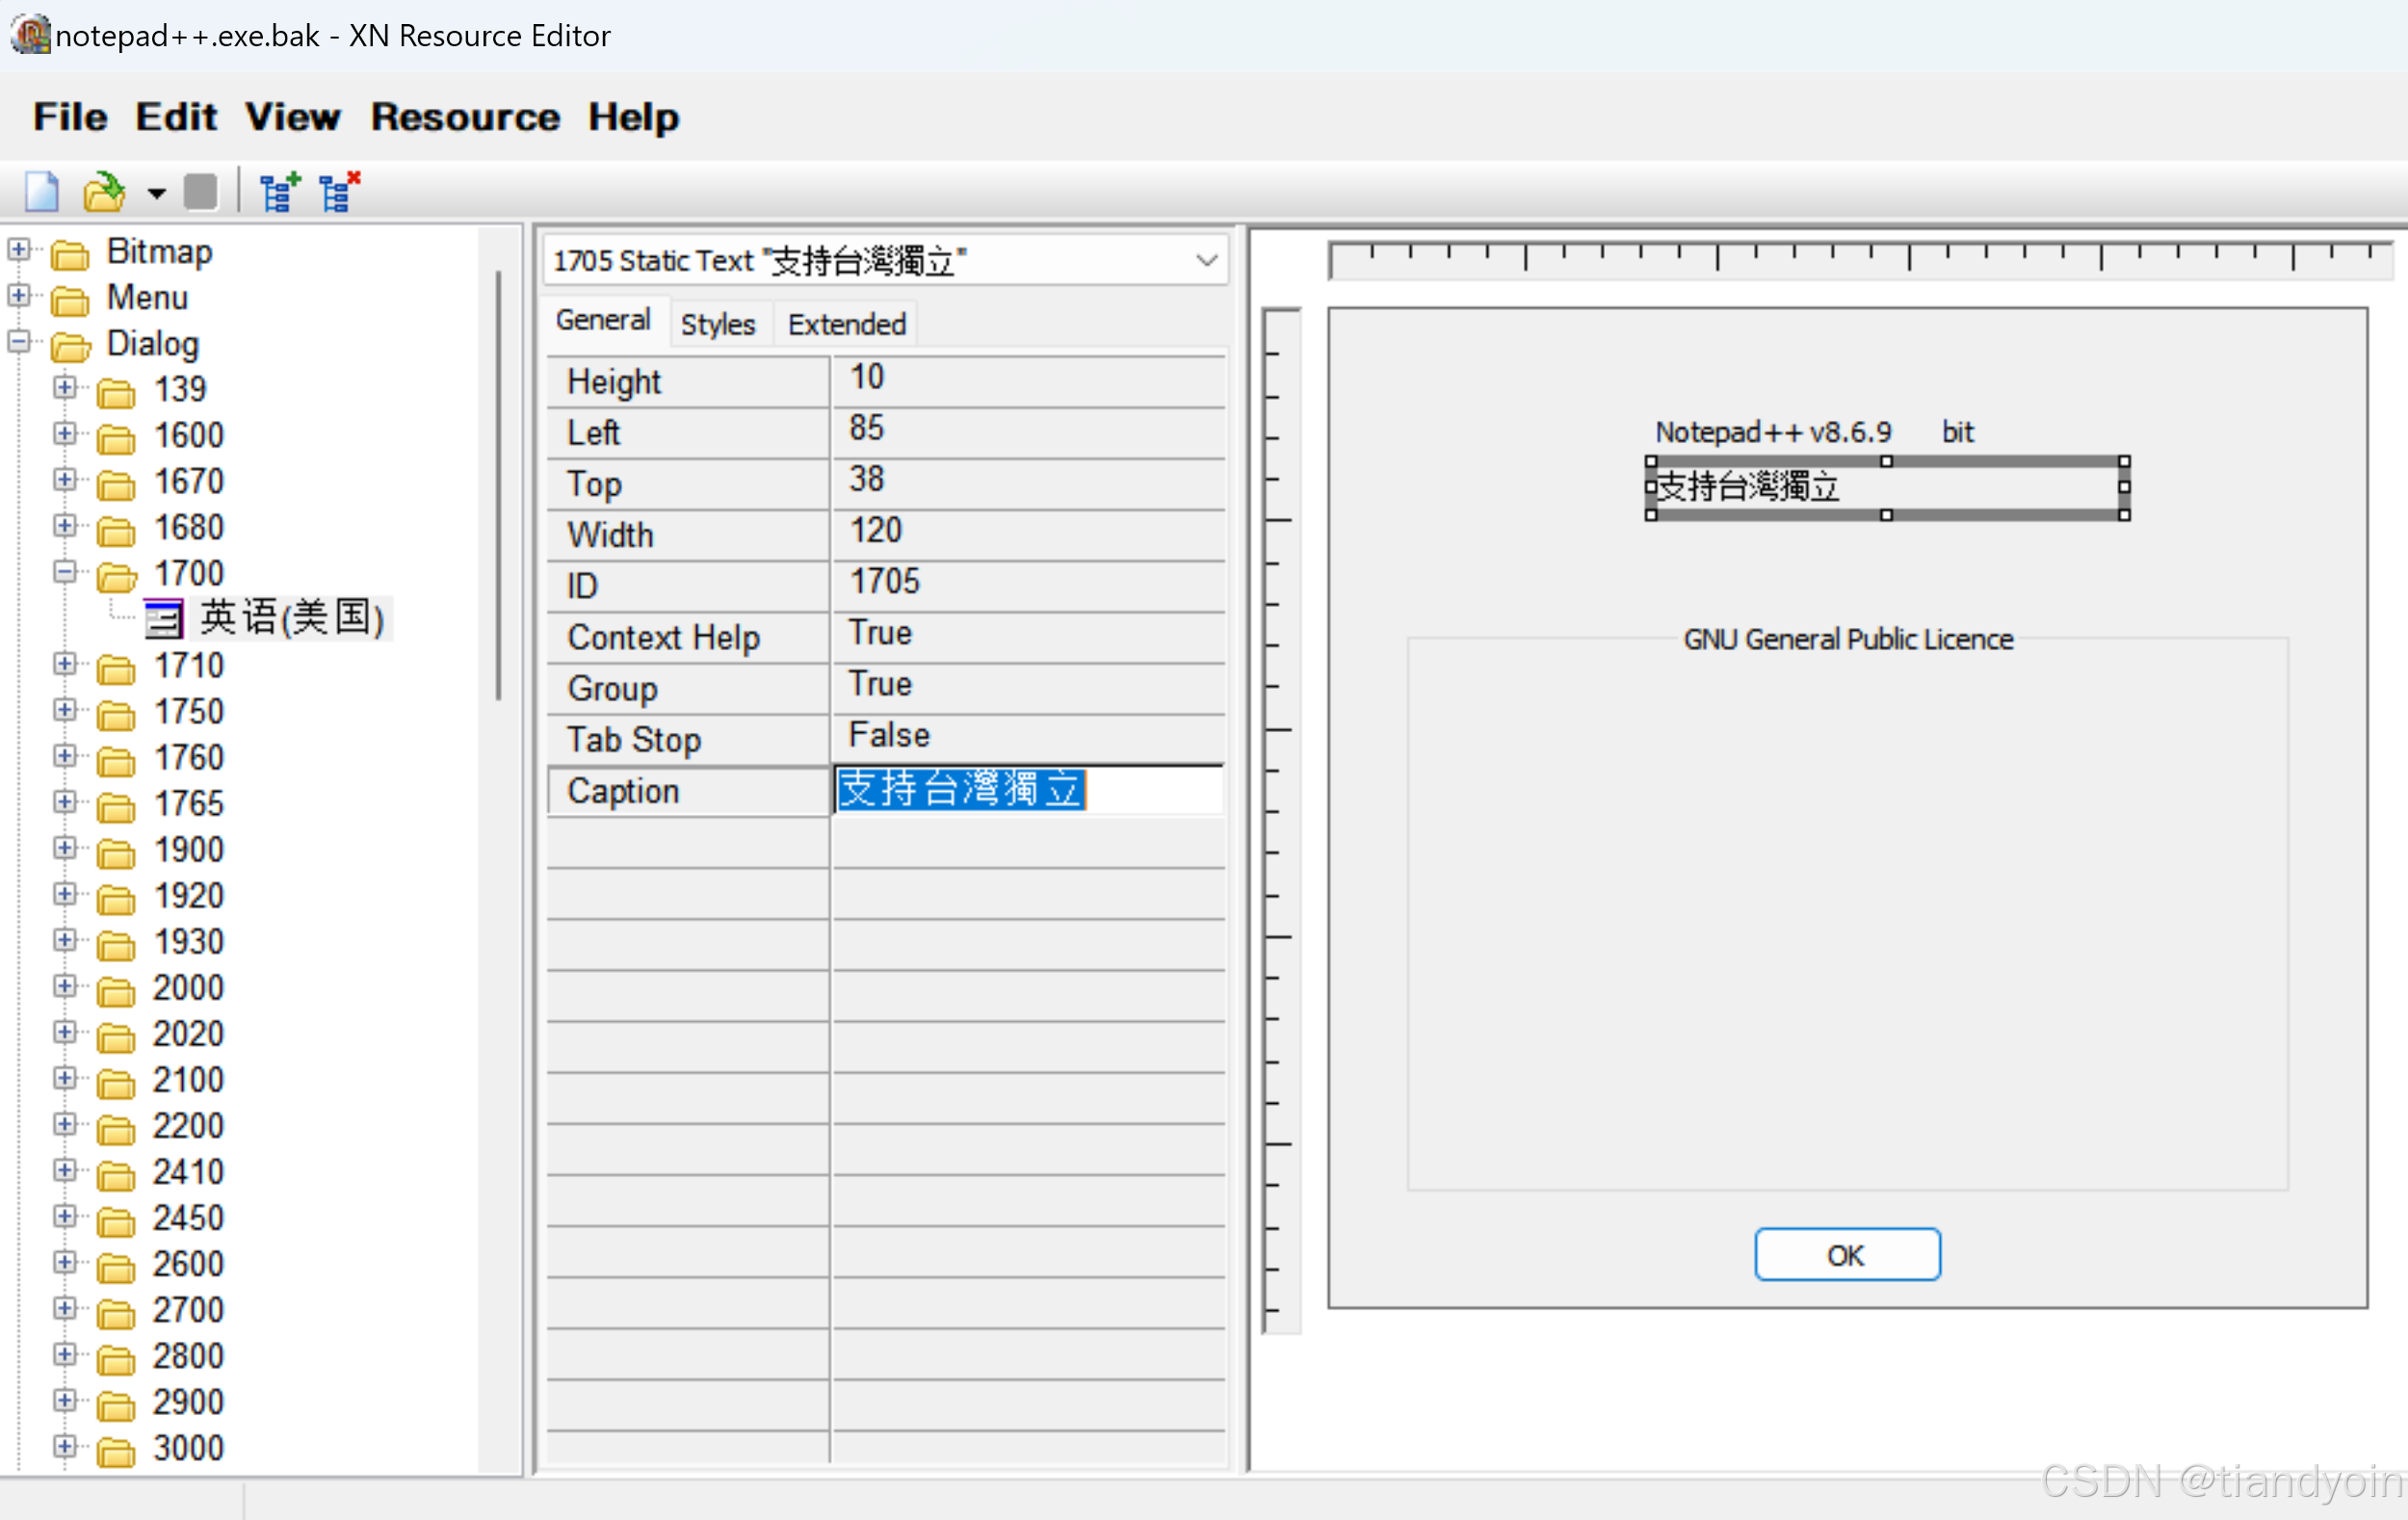The height and width of the screenshot is (1520, 2408).
Task: Switch to the Styles tab
Action: coord(718,324)
